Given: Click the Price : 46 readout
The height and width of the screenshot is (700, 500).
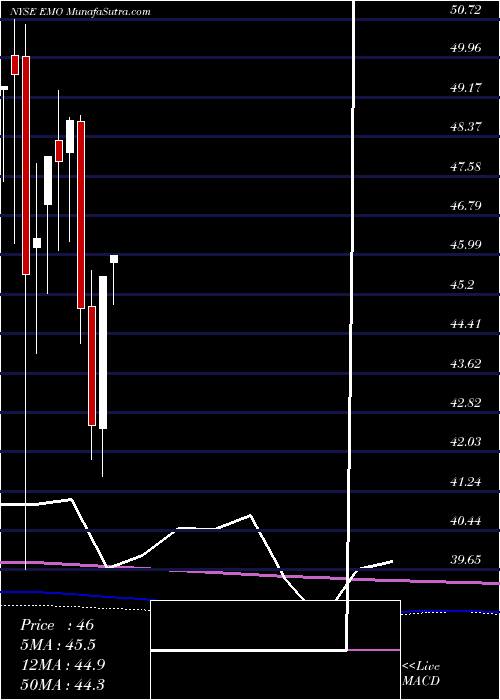Looking at the screenshot, I should (57, 625).
